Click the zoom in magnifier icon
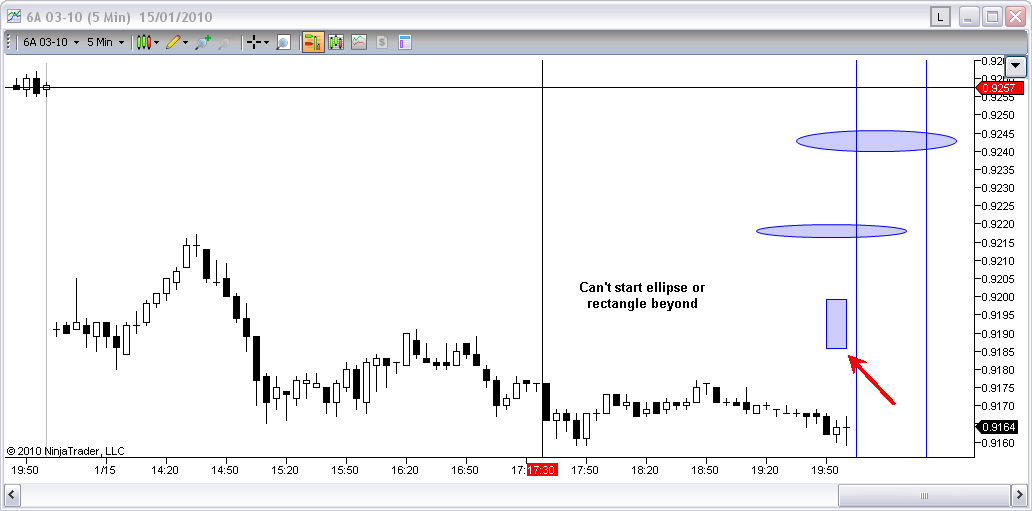Viewport: 1032px width, 511px height. pyautogui.click(x=203, y=42)
